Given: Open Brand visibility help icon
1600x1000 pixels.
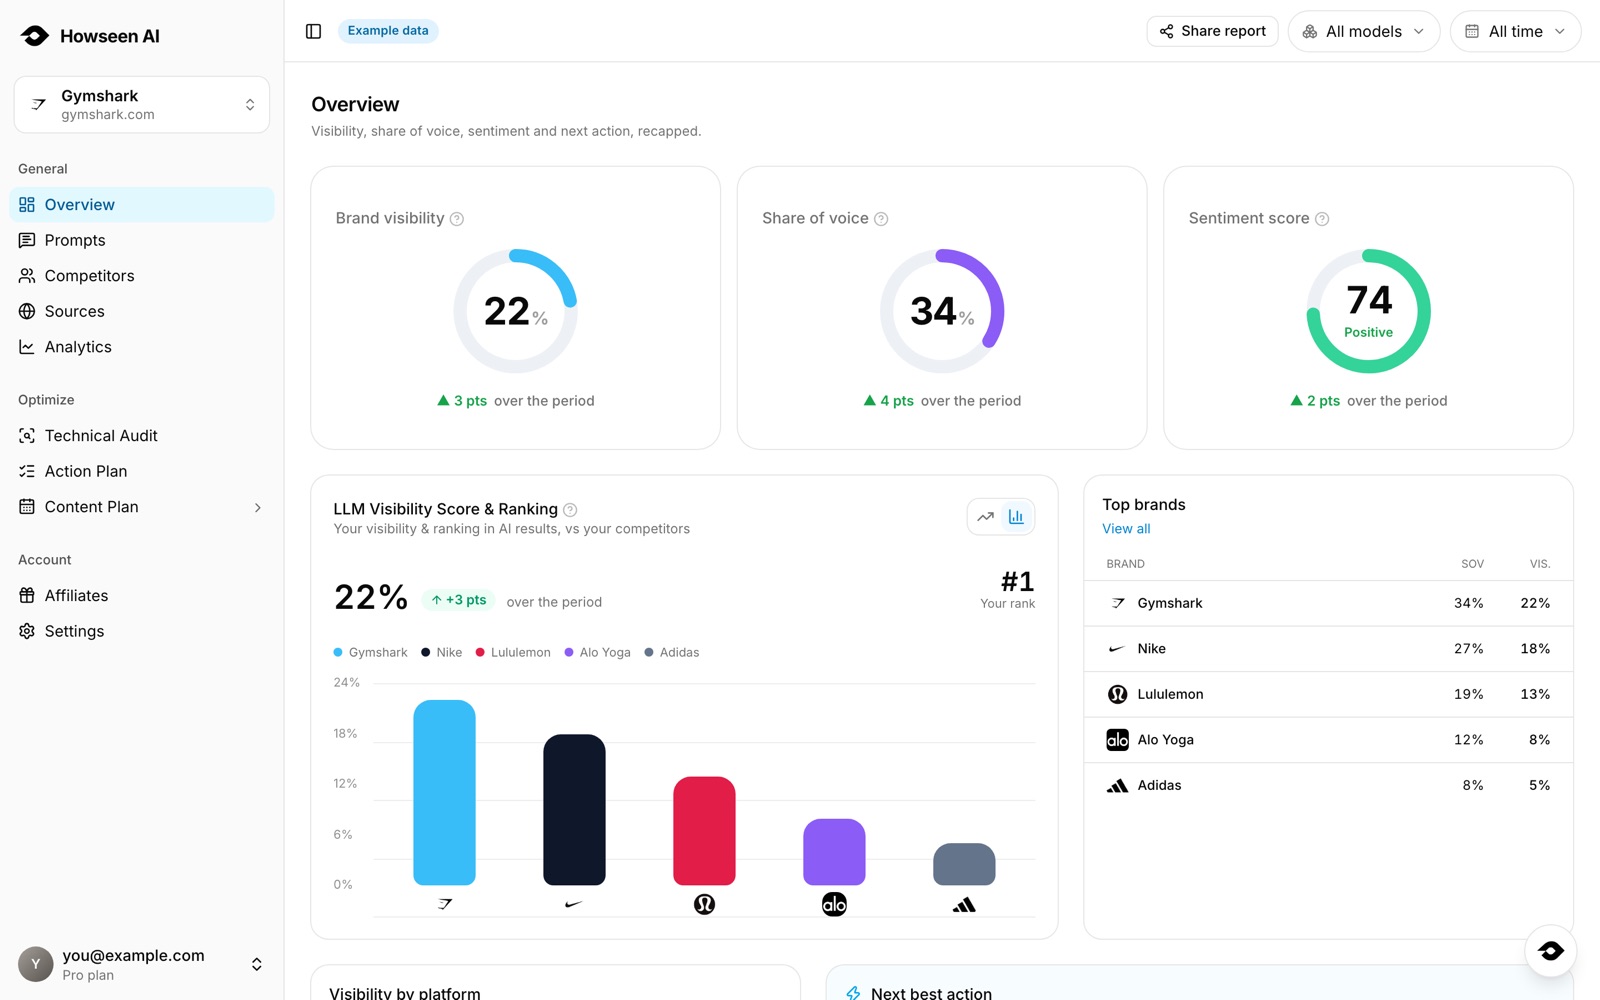Looking at the screenshot, I should [x=456, y=219].
